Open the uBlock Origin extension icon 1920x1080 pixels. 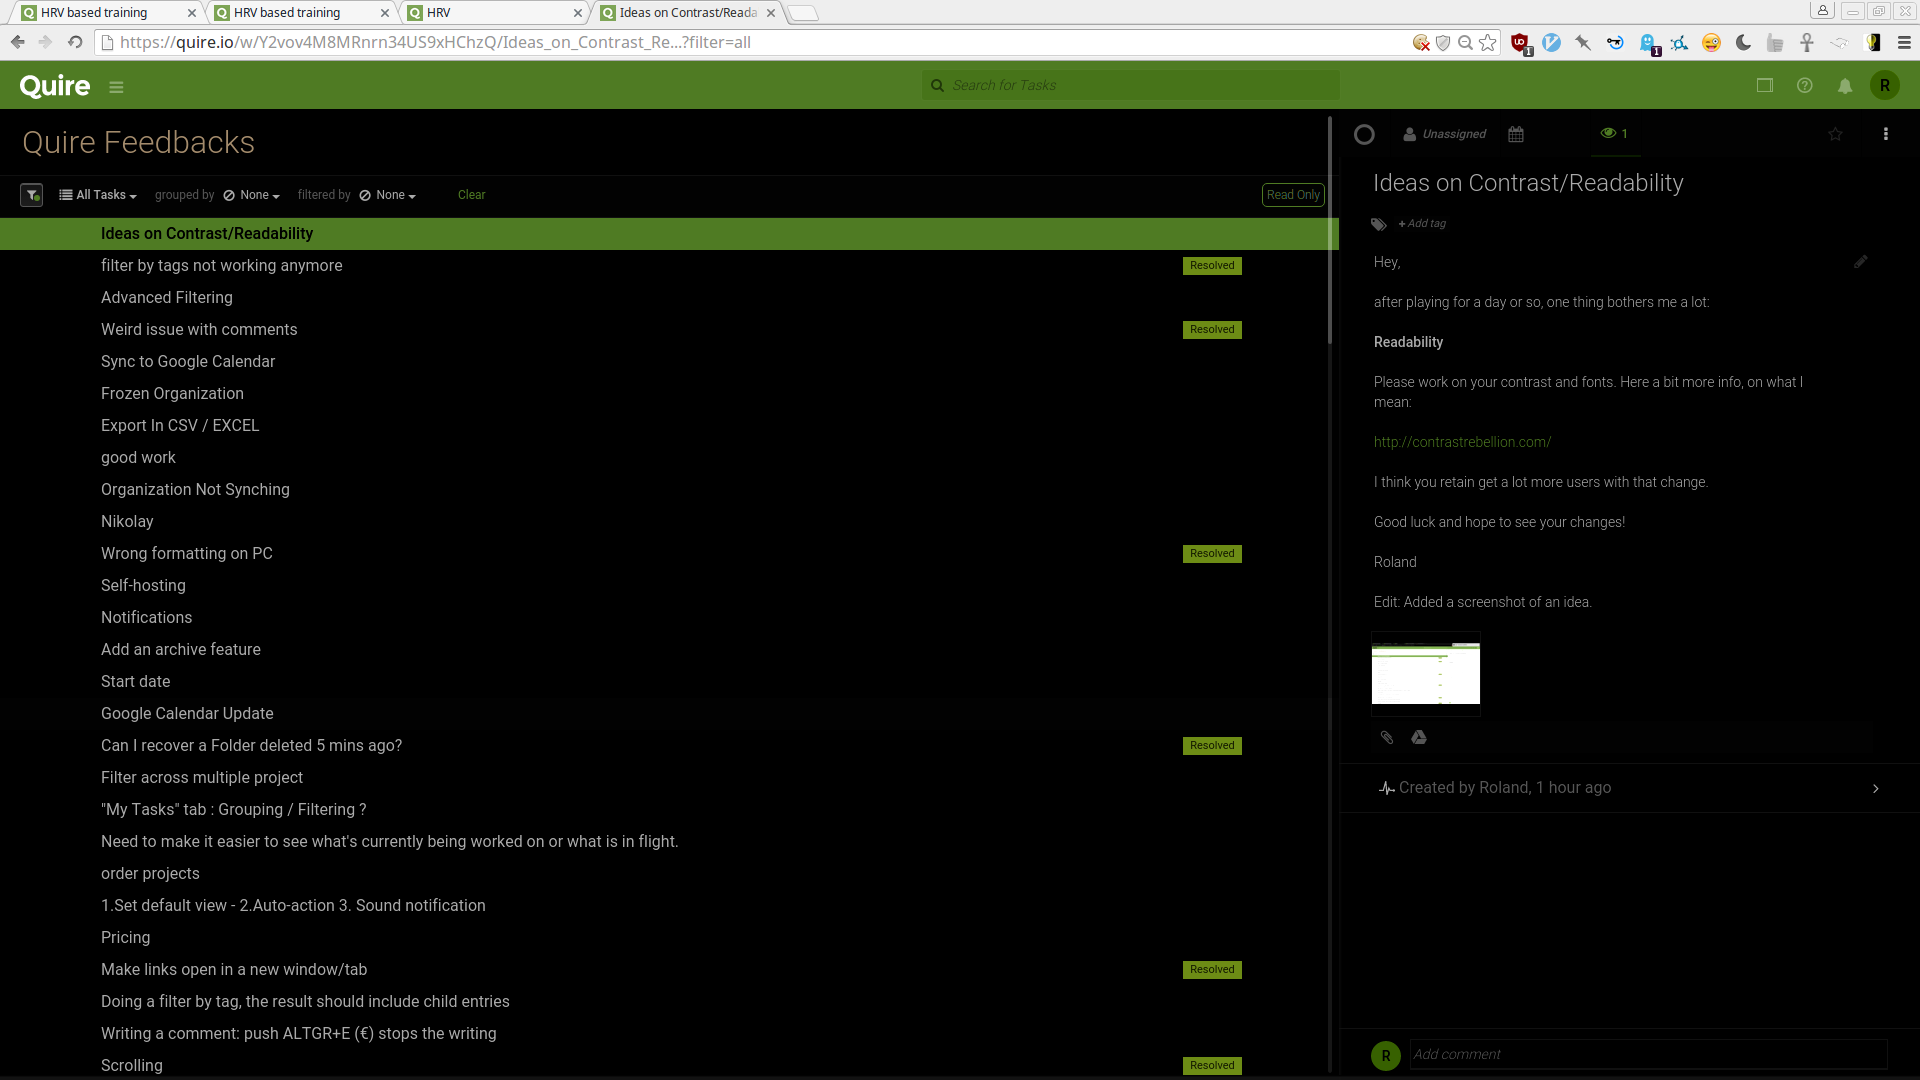(x=1520, y=43)
